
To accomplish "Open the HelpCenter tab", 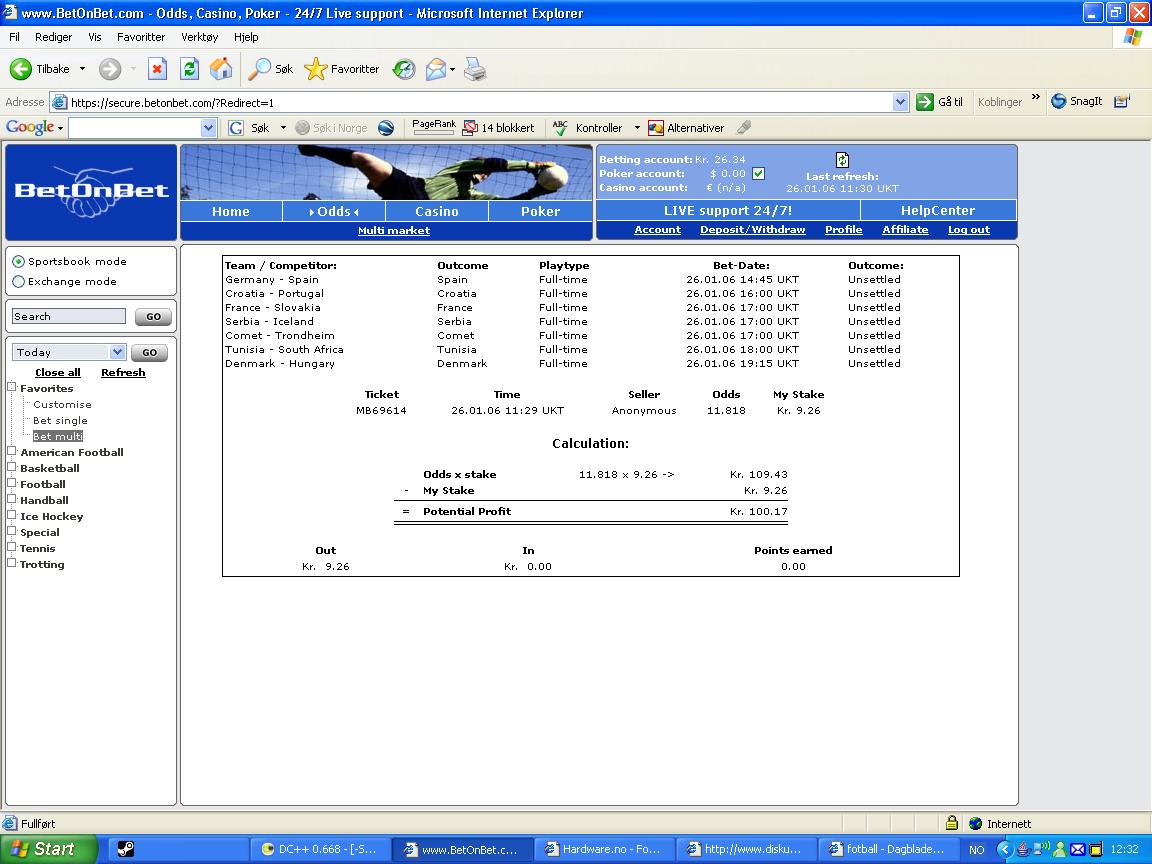I will click(x=938, y=210).
